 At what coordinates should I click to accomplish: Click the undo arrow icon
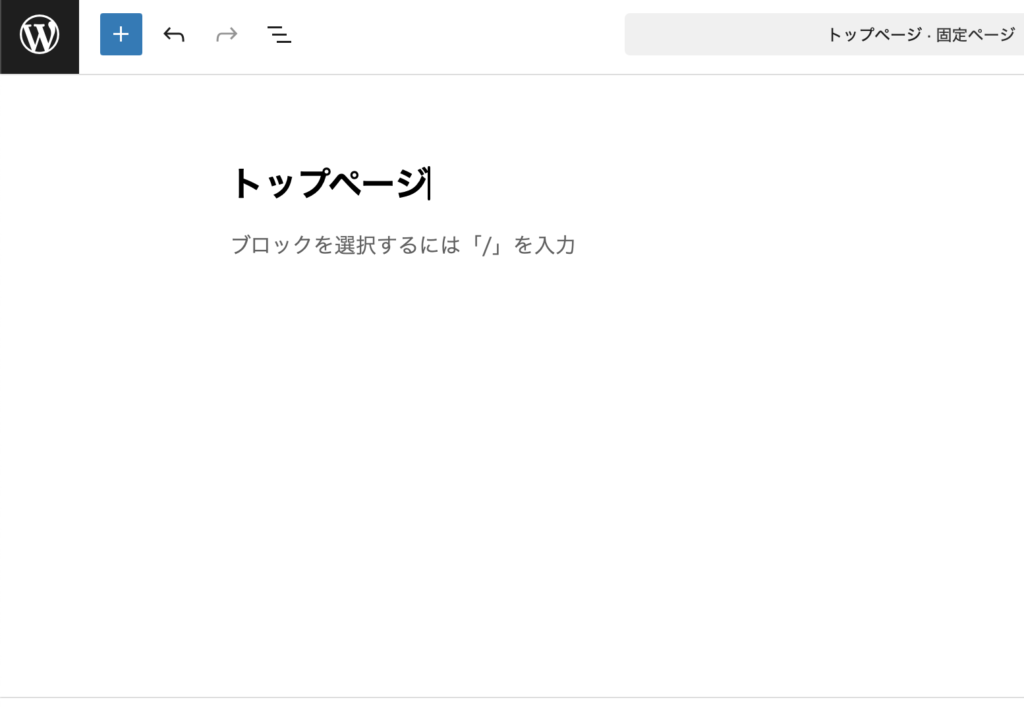point(174,35)
